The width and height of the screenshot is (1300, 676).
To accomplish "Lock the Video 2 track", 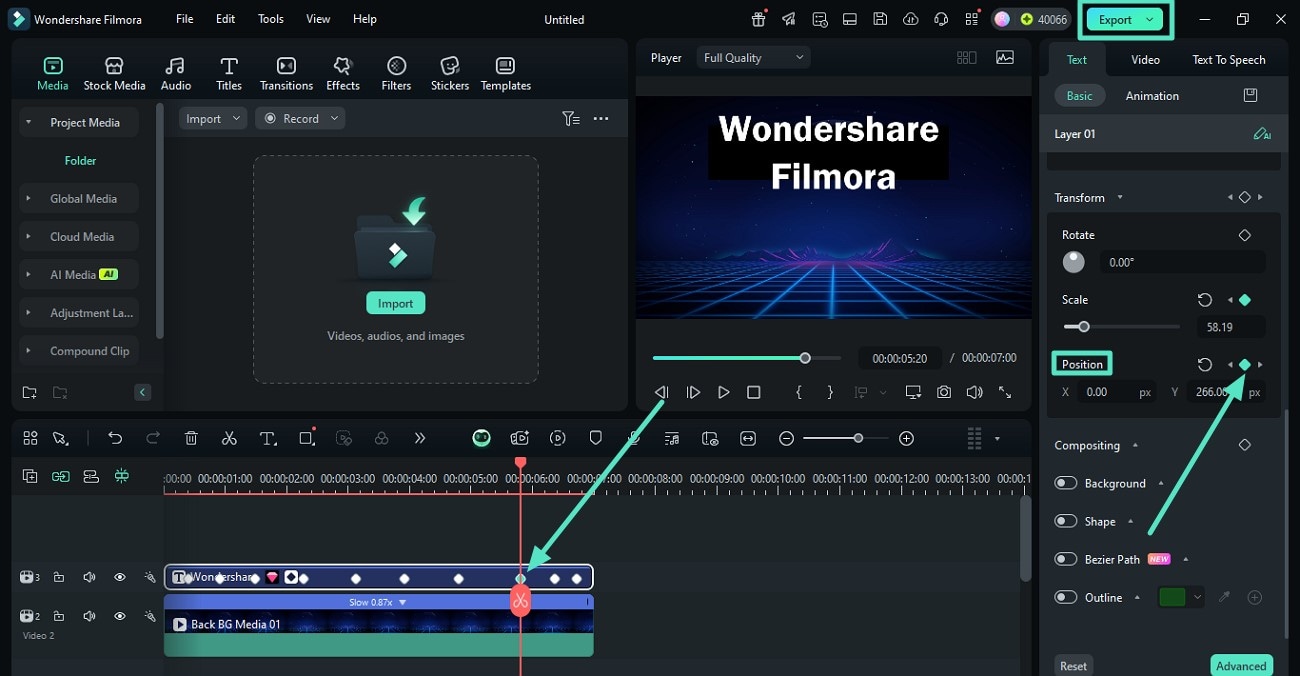I will (59, 616).
